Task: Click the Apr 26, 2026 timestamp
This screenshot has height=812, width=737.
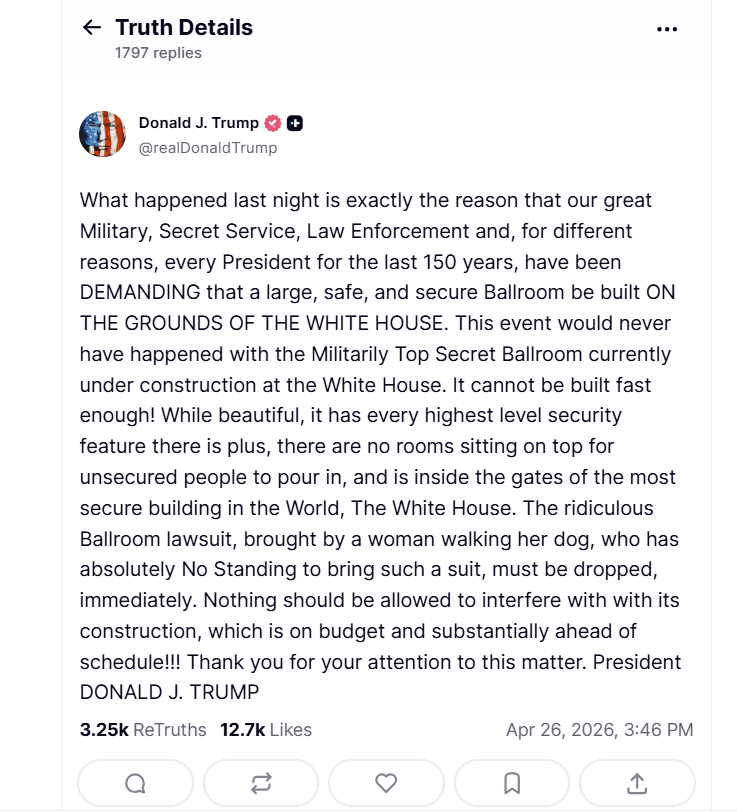Action: click(599, 730)
